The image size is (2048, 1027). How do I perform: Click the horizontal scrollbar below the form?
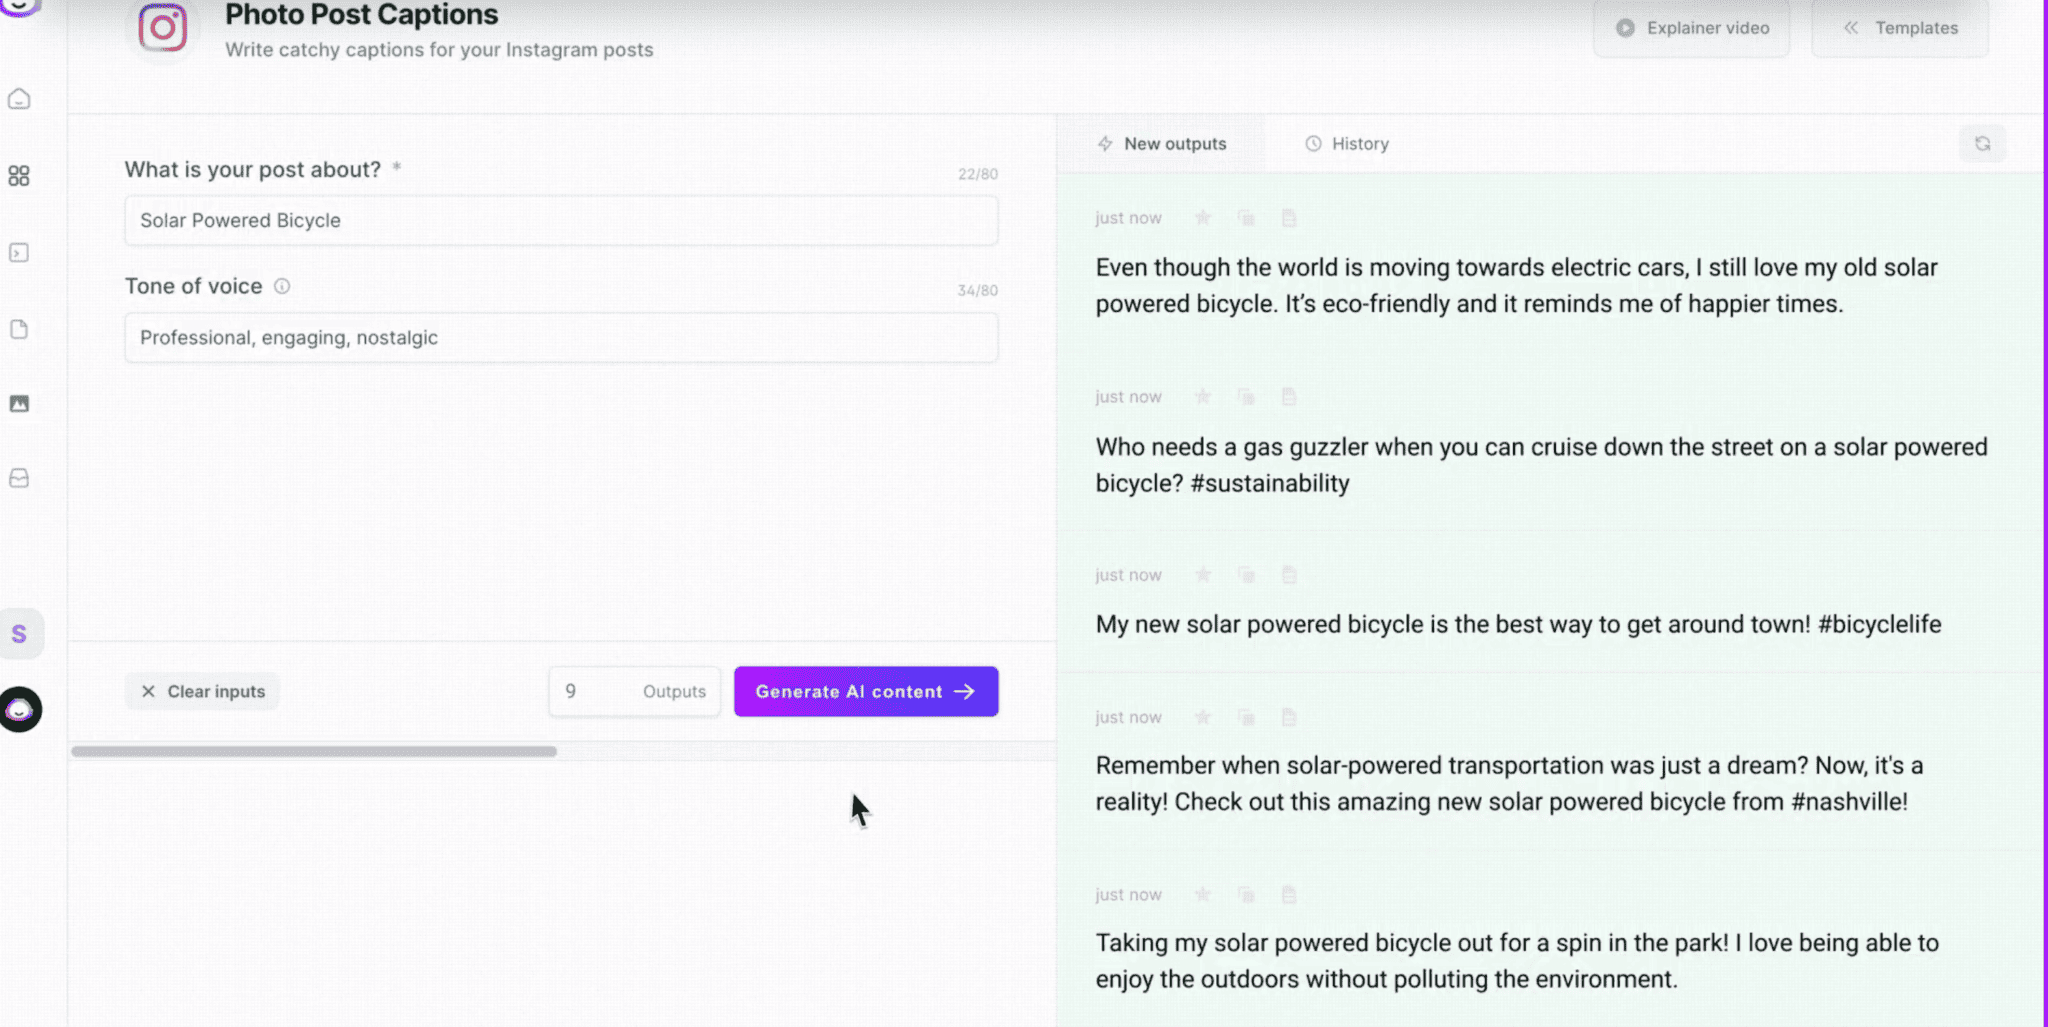click(315, 749)
